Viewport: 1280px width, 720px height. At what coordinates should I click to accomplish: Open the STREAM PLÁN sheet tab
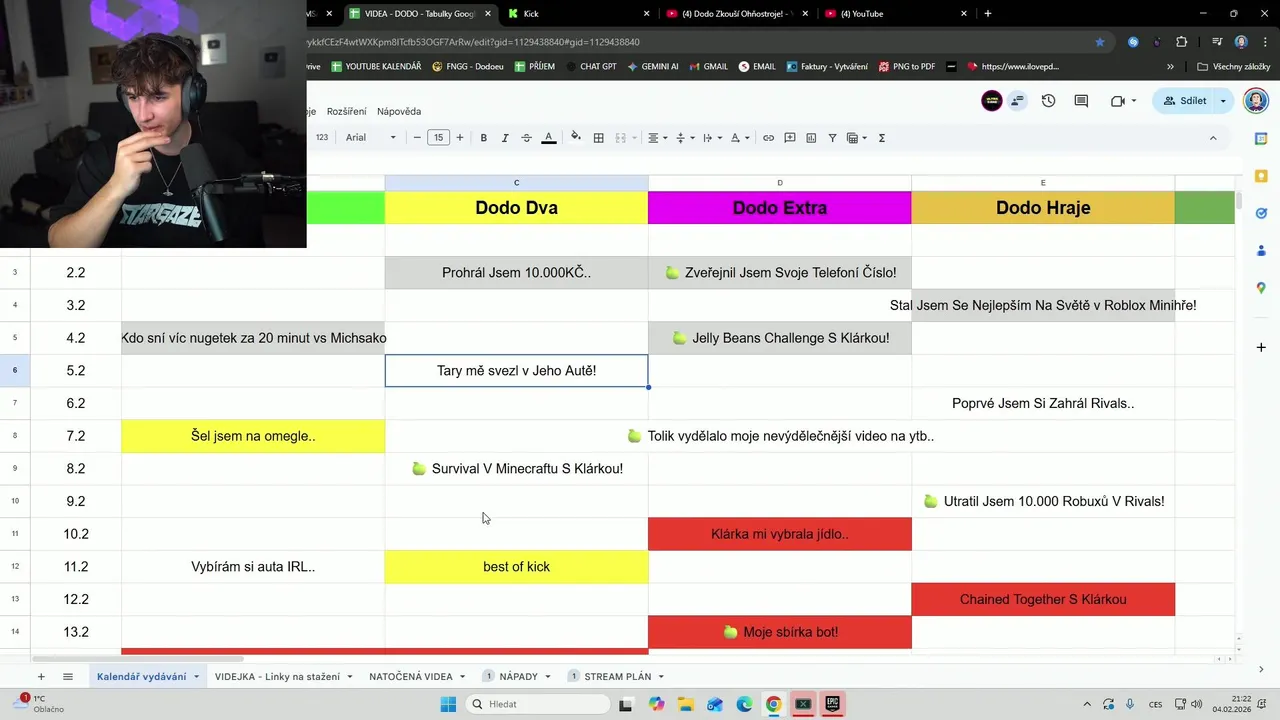(617, 677)
